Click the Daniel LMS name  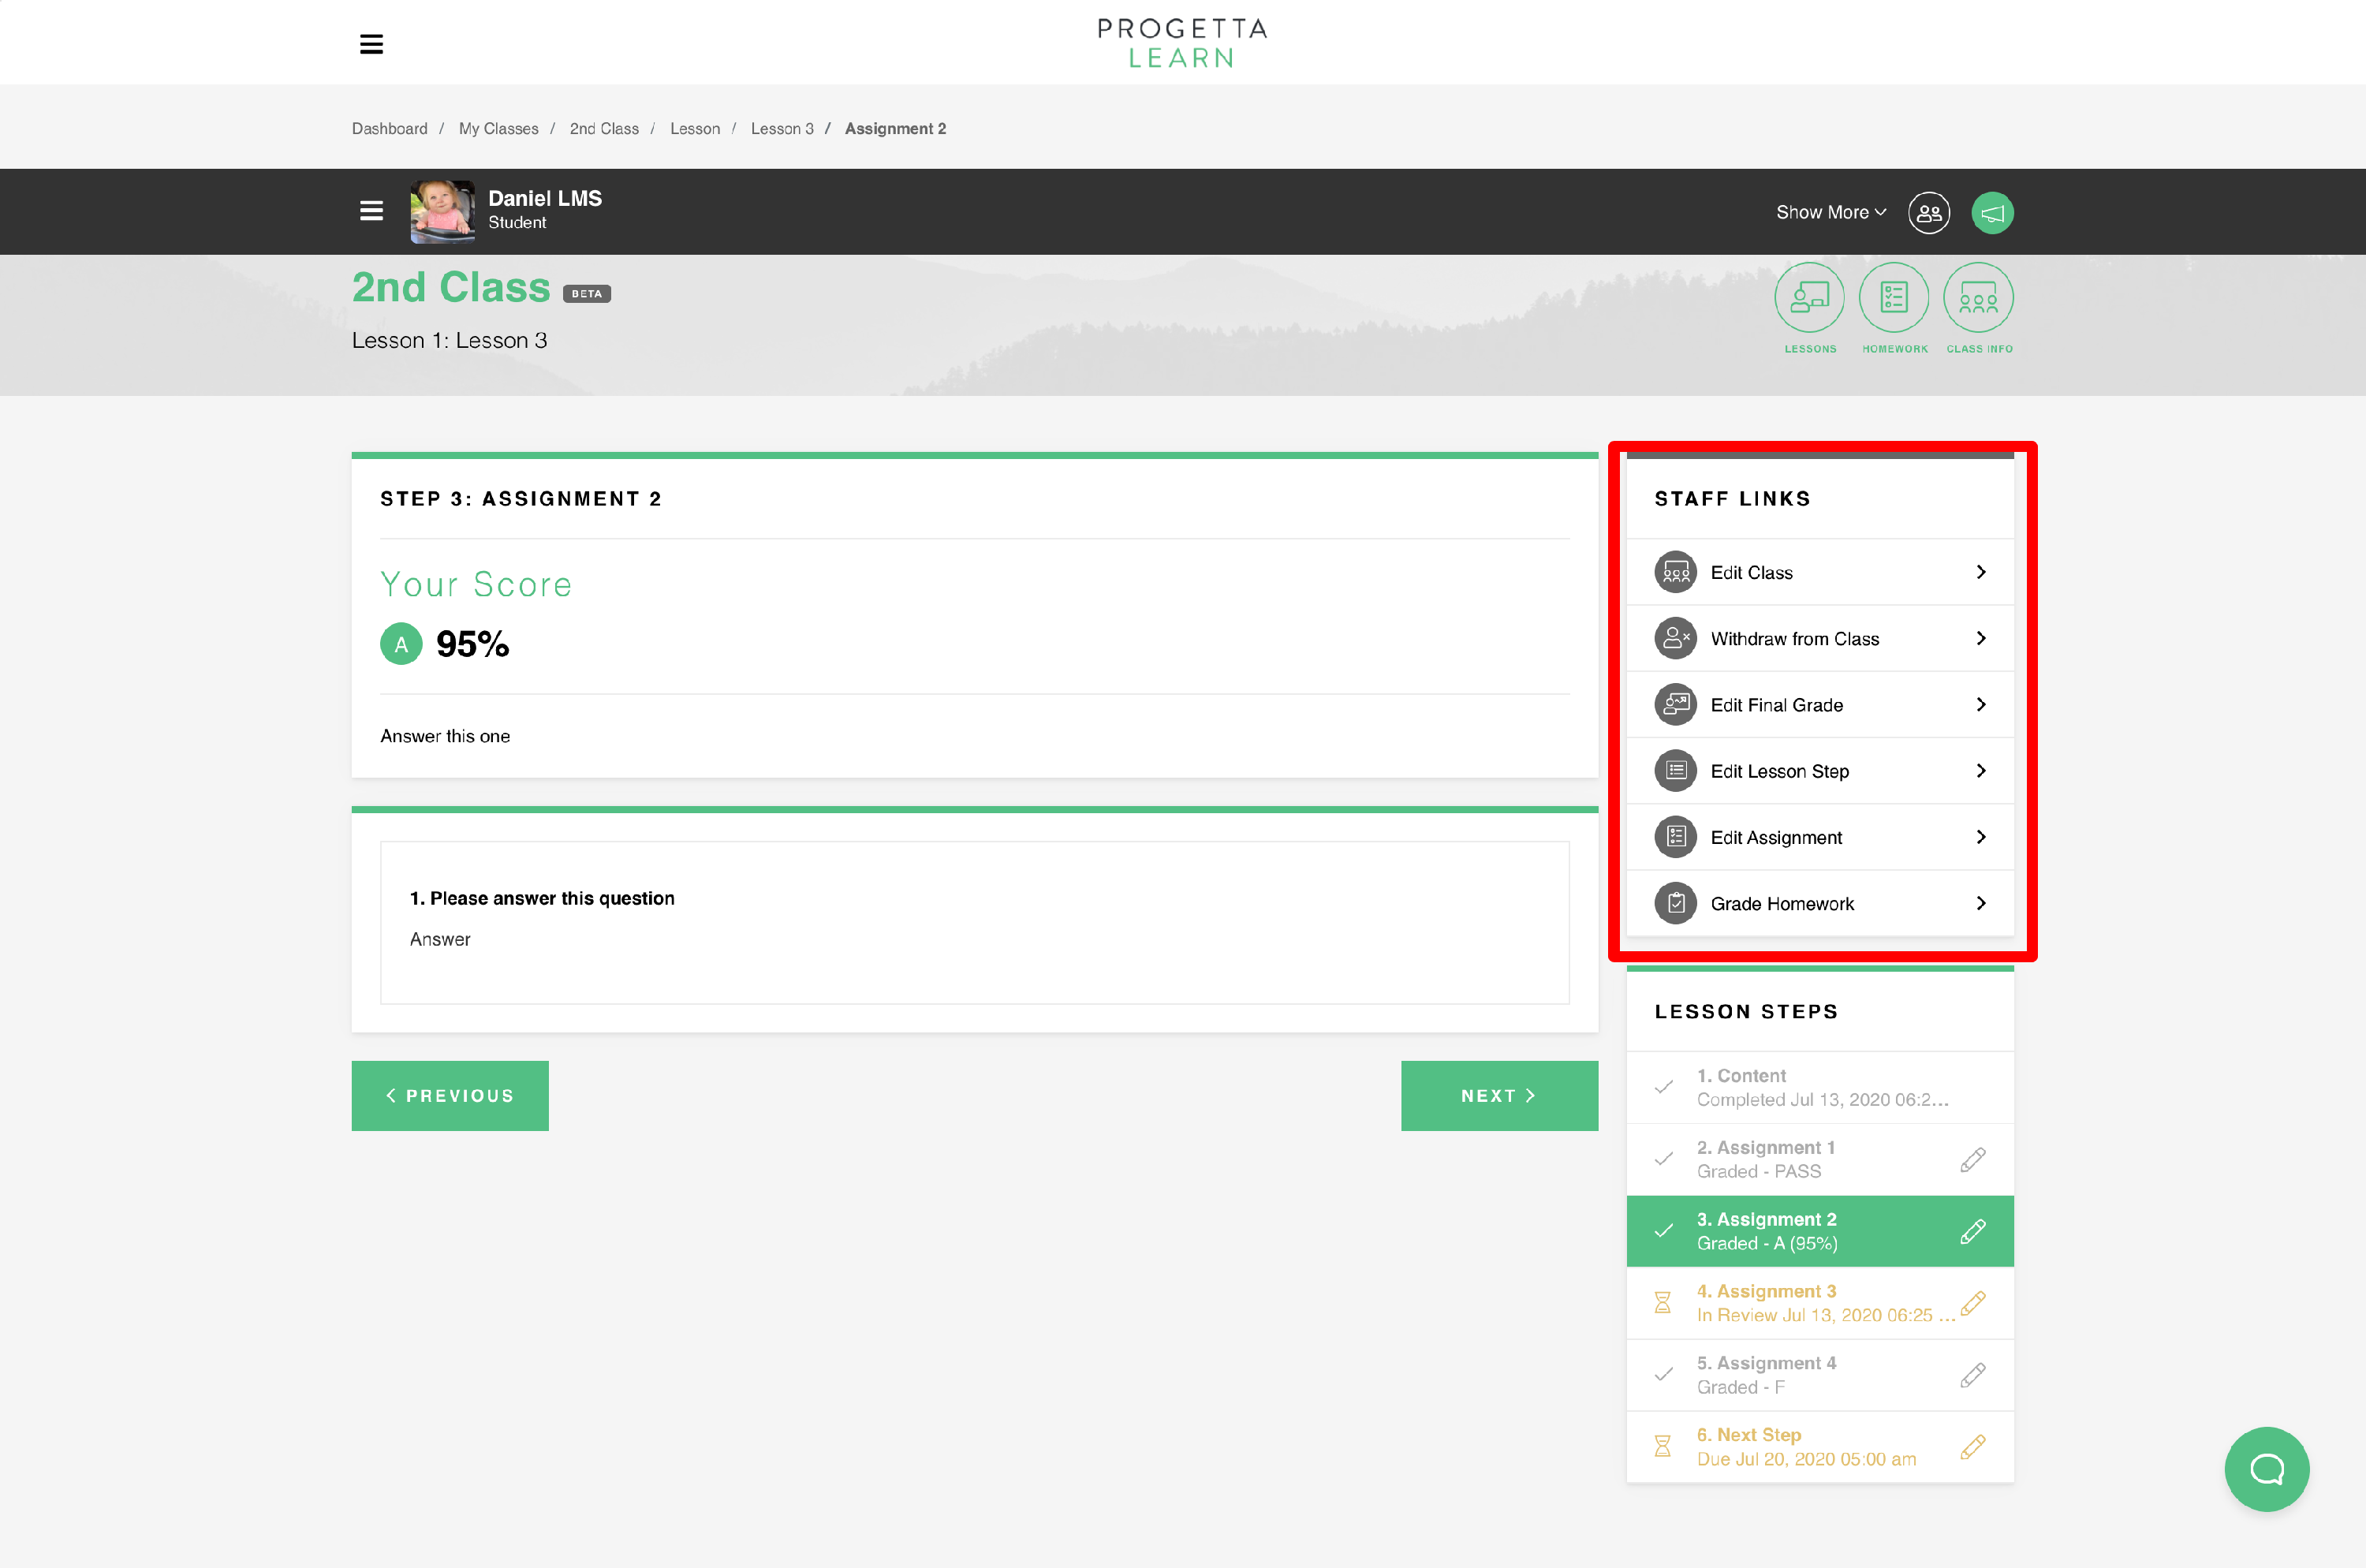[545, 198]
